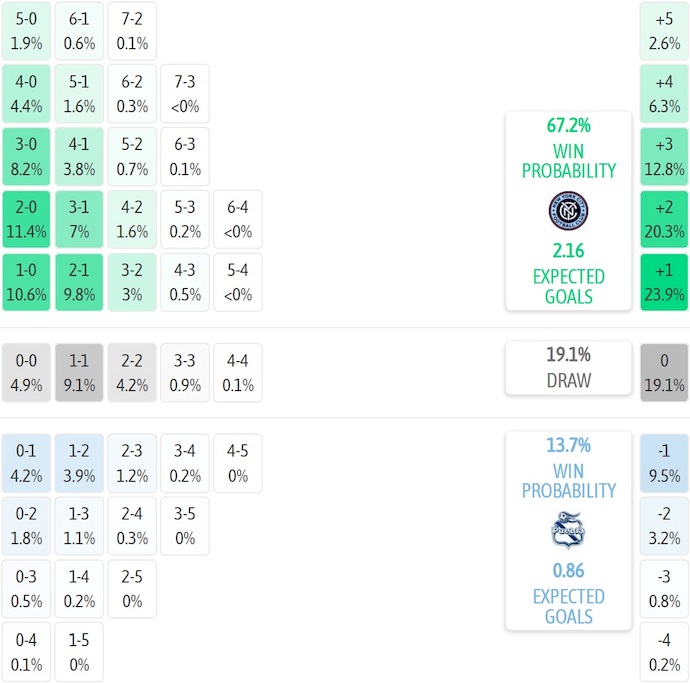The height and width of the screenshot is (683, 690).
Task: Click the New York City FC crest icon
Action: (x=568, y=209)
